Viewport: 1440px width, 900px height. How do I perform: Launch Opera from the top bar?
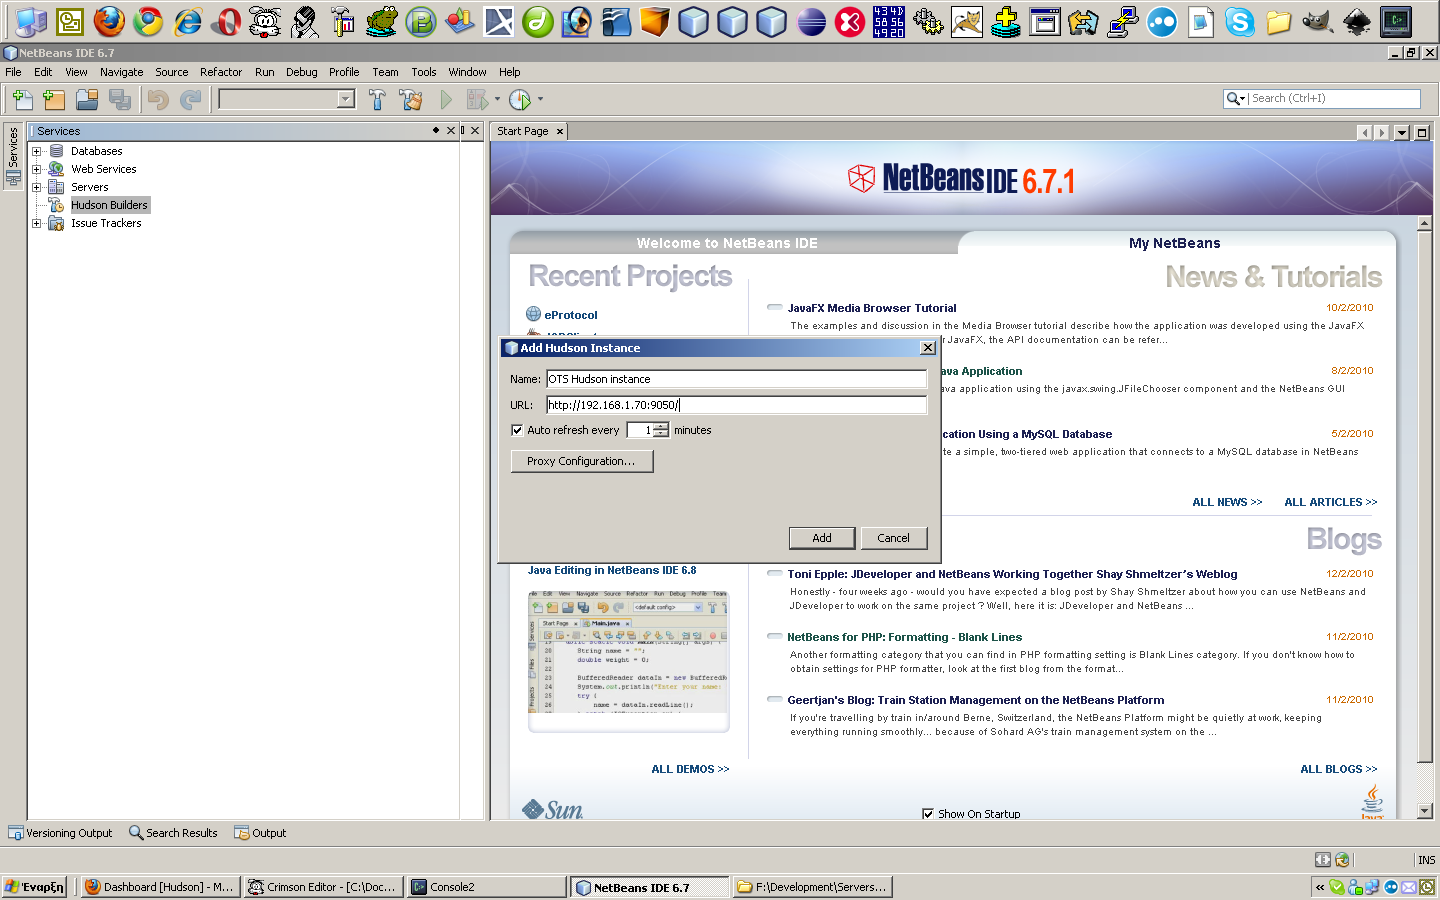click(226, 21)
